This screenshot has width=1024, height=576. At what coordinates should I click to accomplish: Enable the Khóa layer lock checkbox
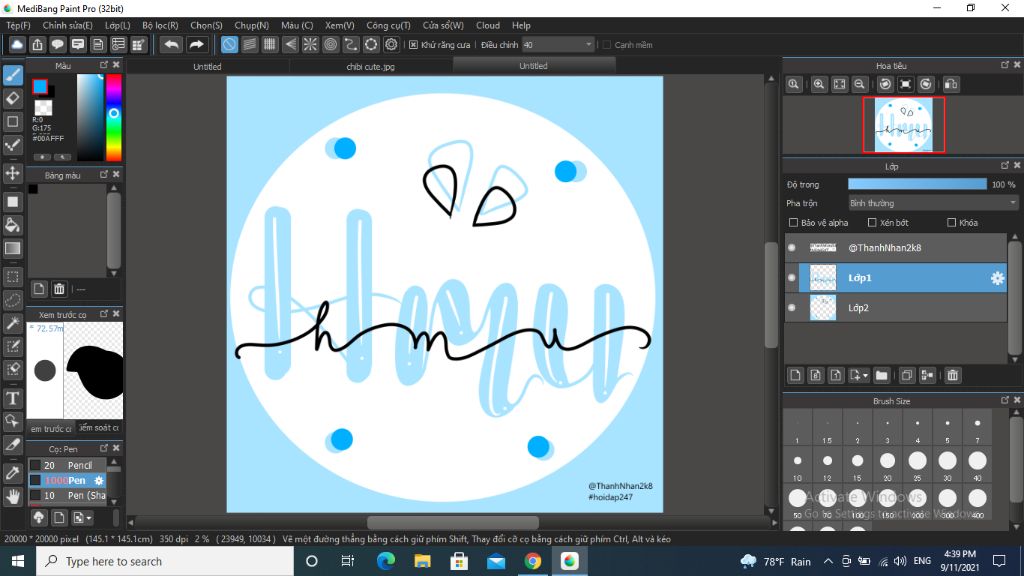coord(952,223)
